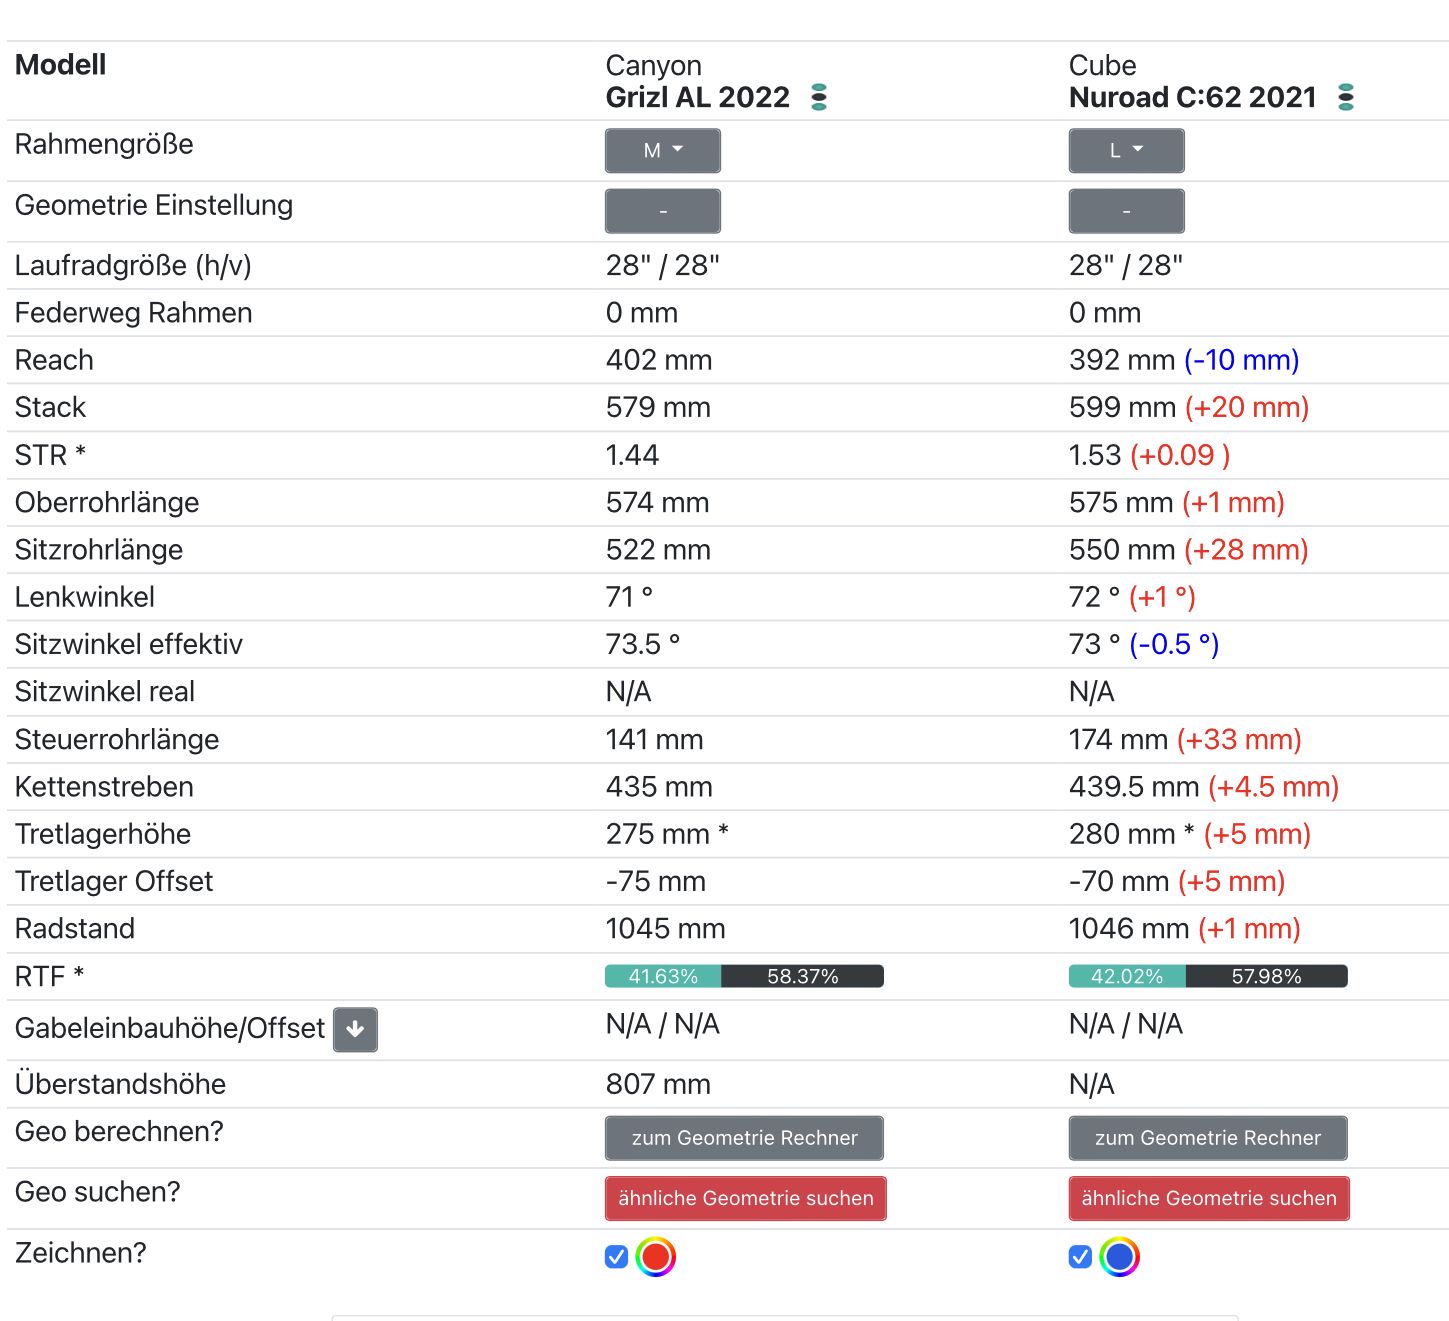
Task: Click the Modell header label
Action: pos(60,65)
